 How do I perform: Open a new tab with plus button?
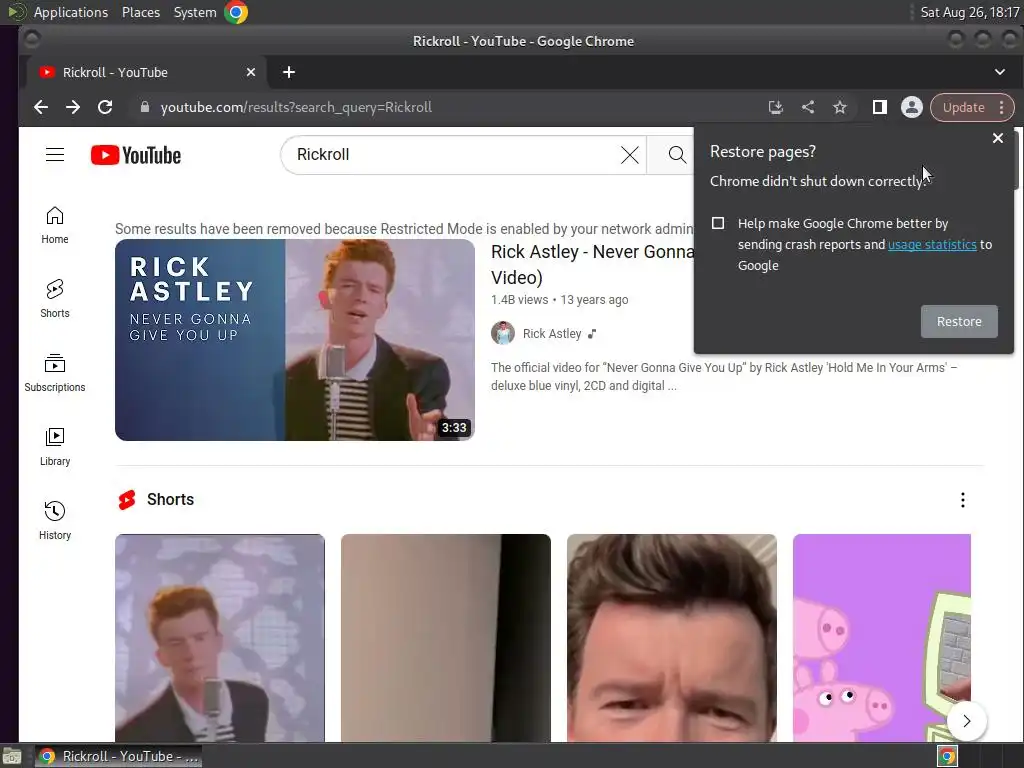[x=289, y=72]
